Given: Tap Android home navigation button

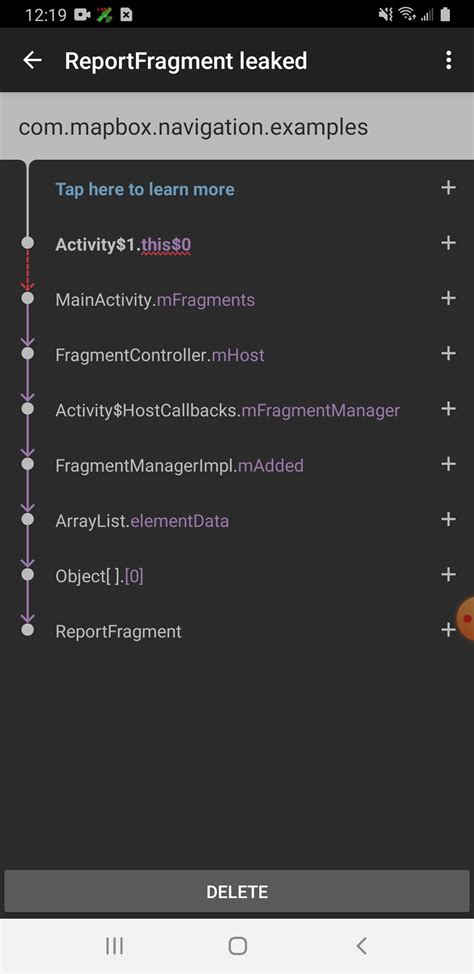Looking at the screenshot, I should tap(237, 946).
